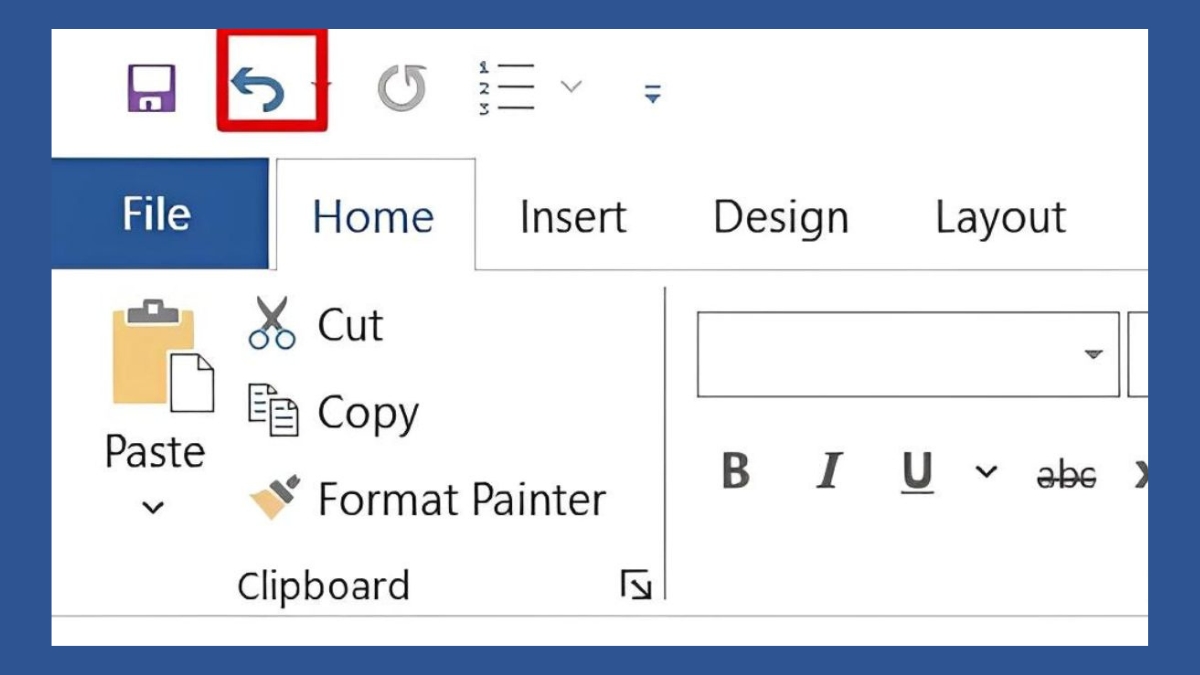This screenshot has width=1200, height=675.
Task: Open the Clipboard dialog launcher
Action: tap(636, 585)
